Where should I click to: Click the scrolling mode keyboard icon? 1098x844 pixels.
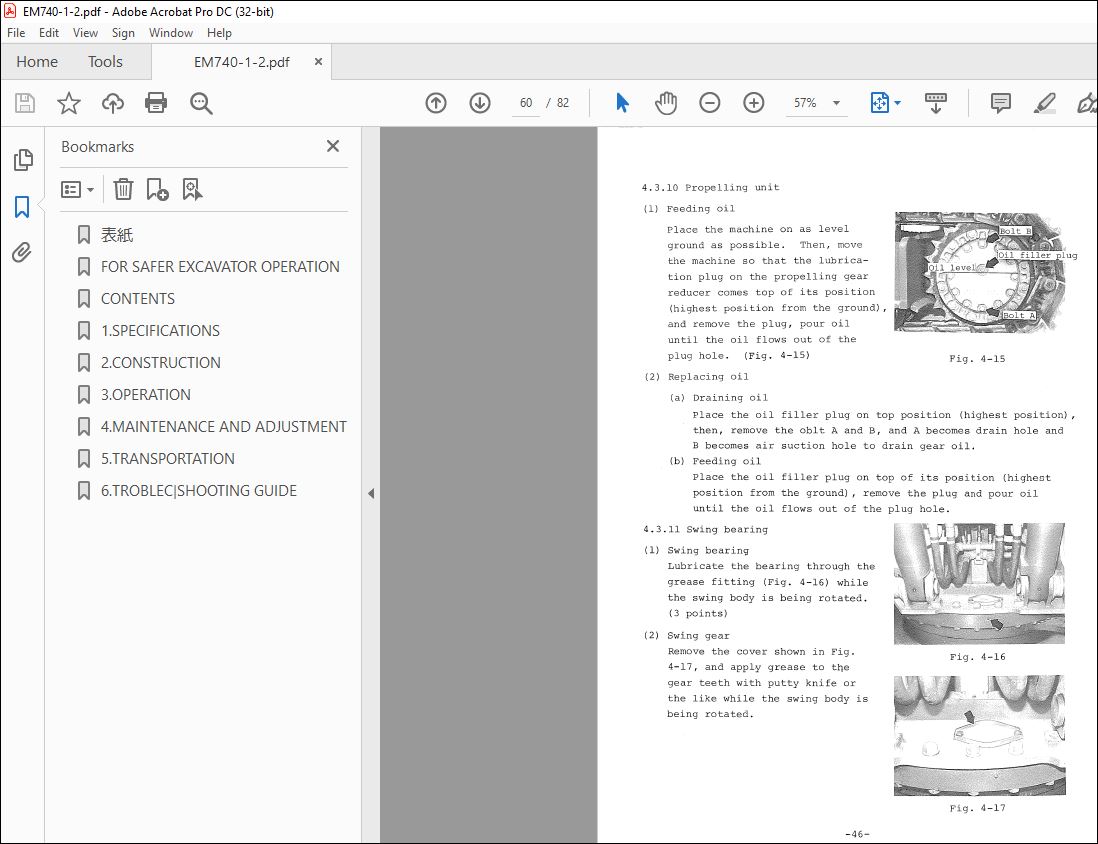pos(936,103)
